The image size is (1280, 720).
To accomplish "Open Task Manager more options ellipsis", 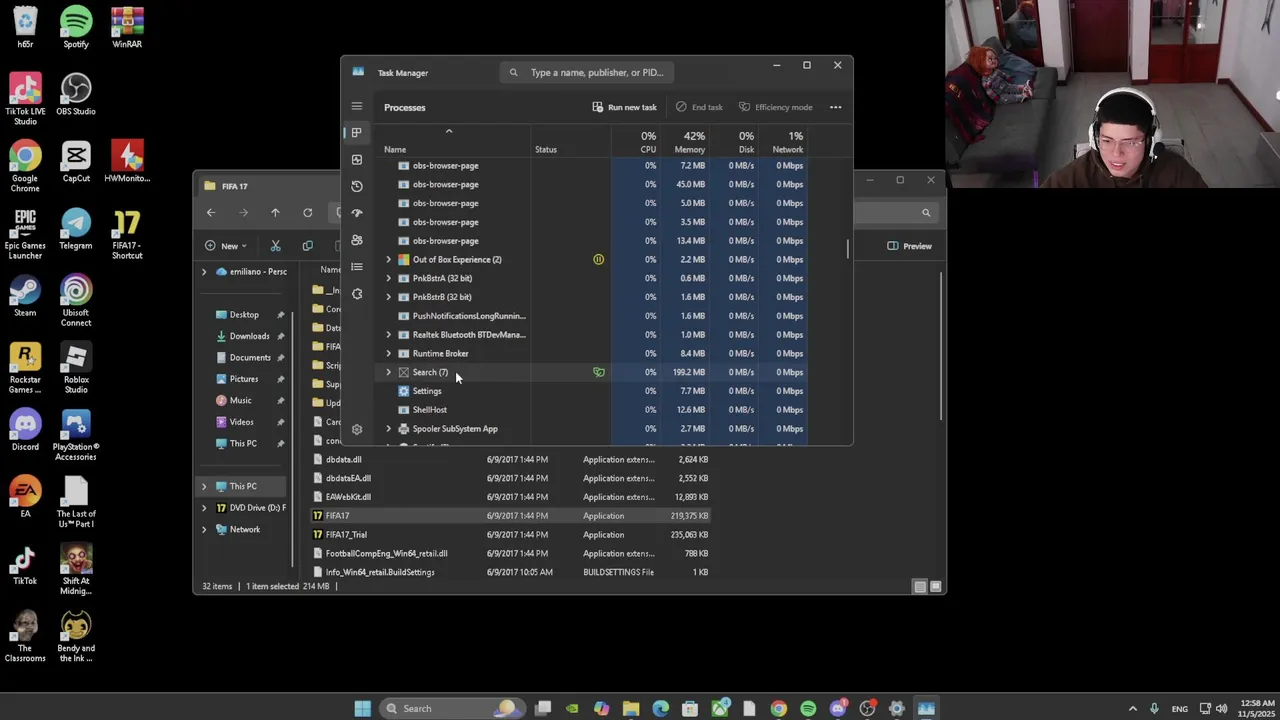I will 835,107.
